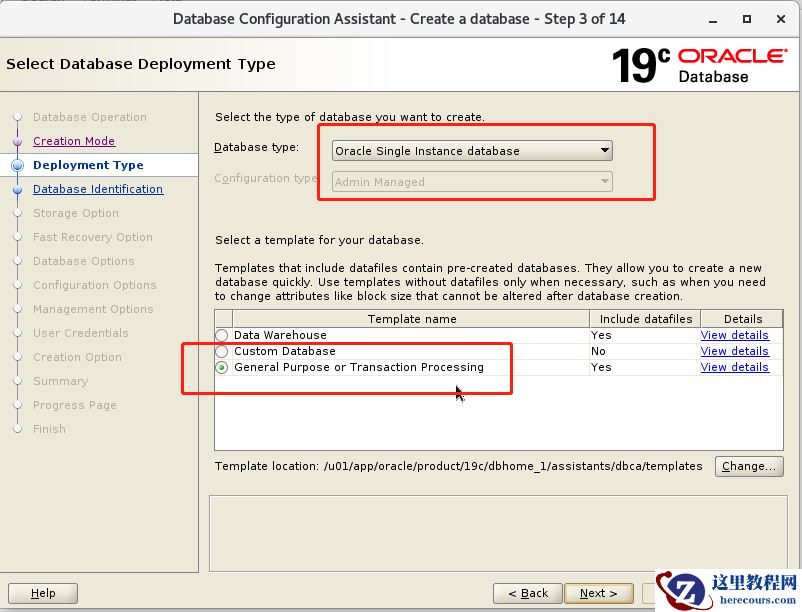Click the Database Options step
The height and width of the screenshot is (612, 802).
[x=83, y=261]
